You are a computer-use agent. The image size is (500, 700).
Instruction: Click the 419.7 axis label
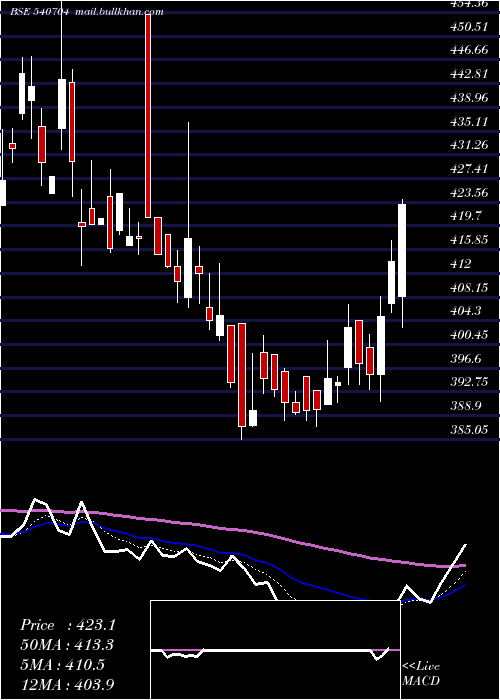coord(466,217)
